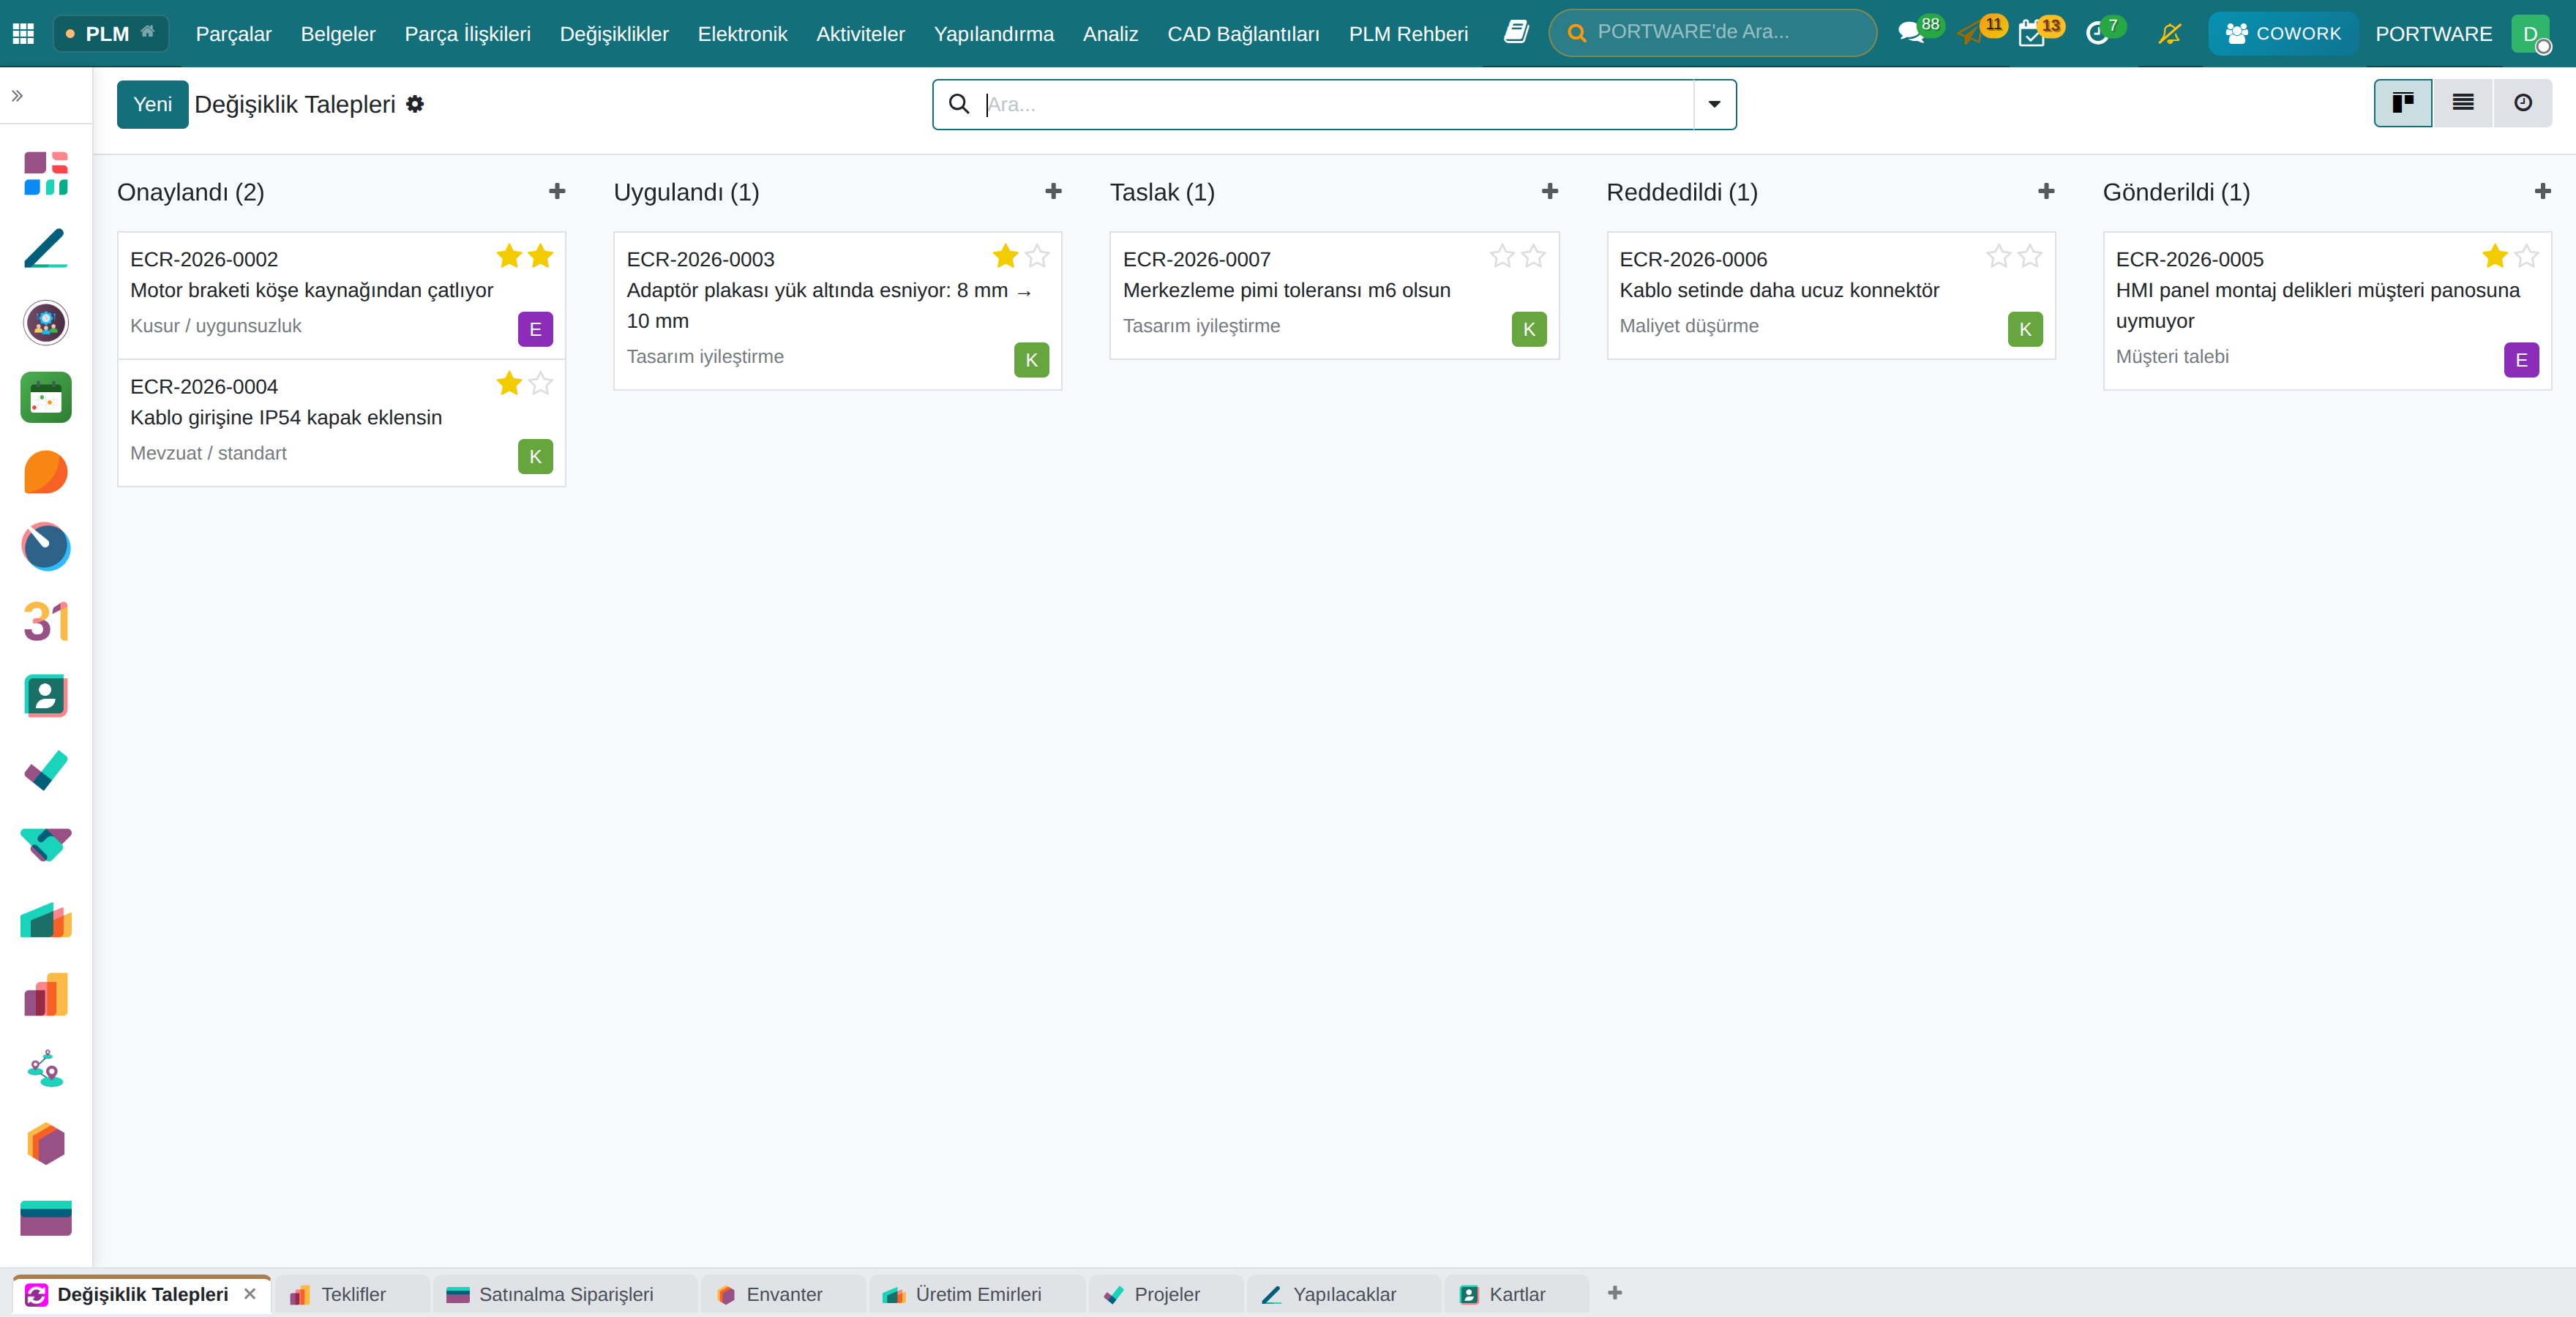
Task: Open the book guide icon in top bar
Action: (x=1516, y=33)
